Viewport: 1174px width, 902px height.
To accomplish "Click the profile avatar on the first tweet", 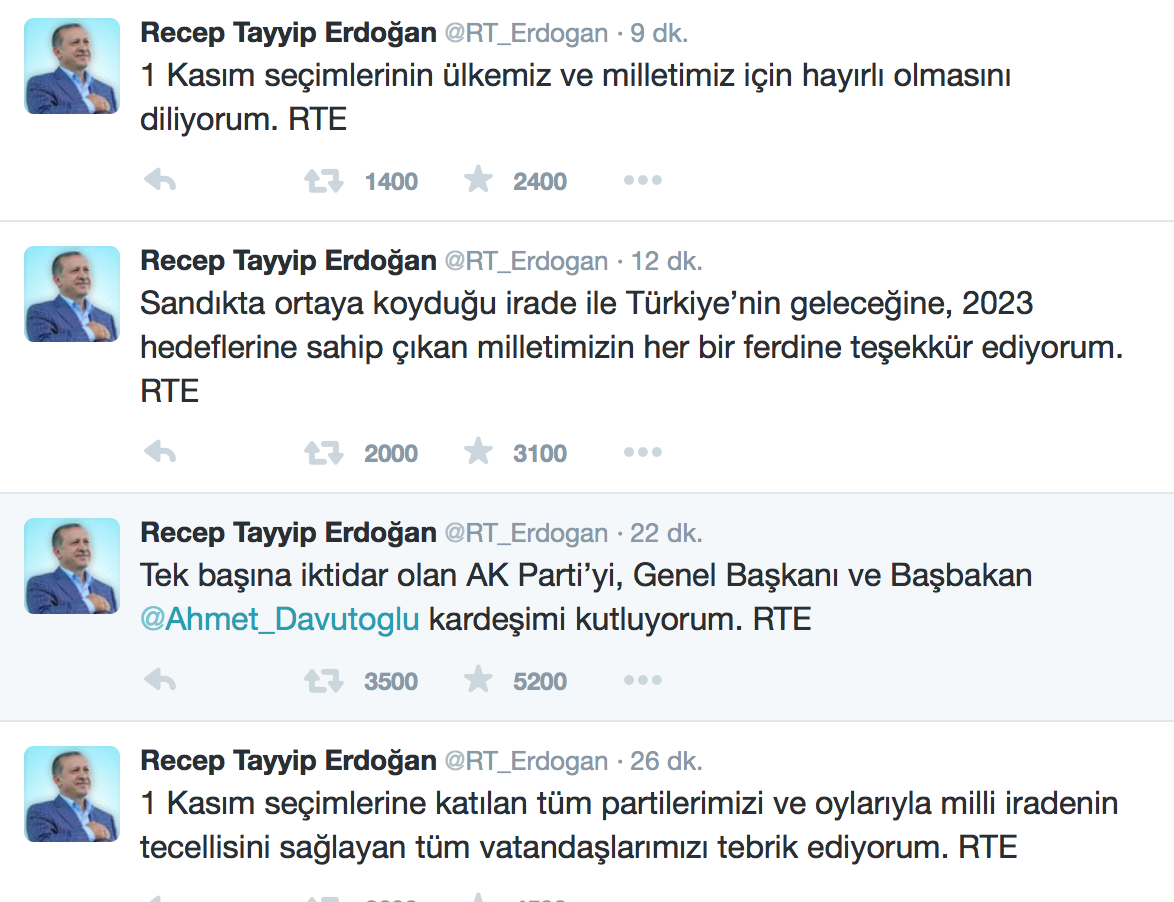I will 72,66.
